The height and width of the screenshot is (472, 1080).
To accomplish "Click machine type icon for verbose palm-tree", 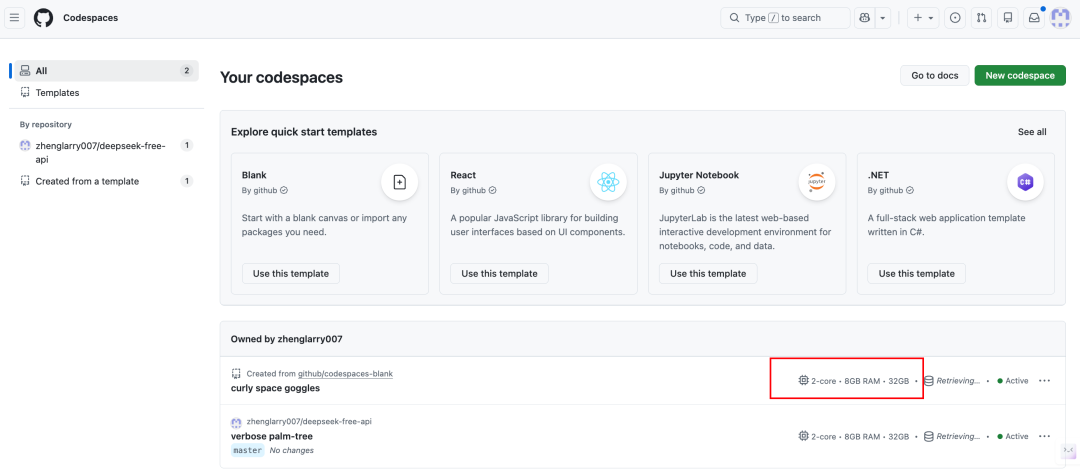I will pos(802,436).
